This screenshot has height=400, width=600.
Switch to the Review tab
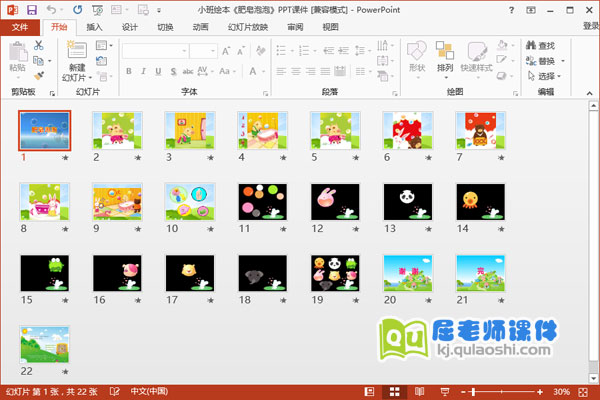(295, 27)
